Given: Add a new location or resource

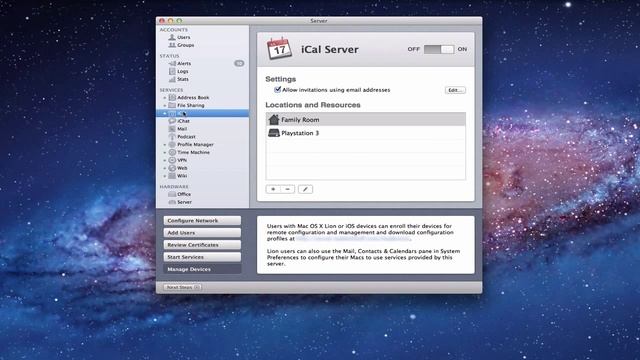Looking at the screenshot, I should pyautogui.click(x=273, y=189).
